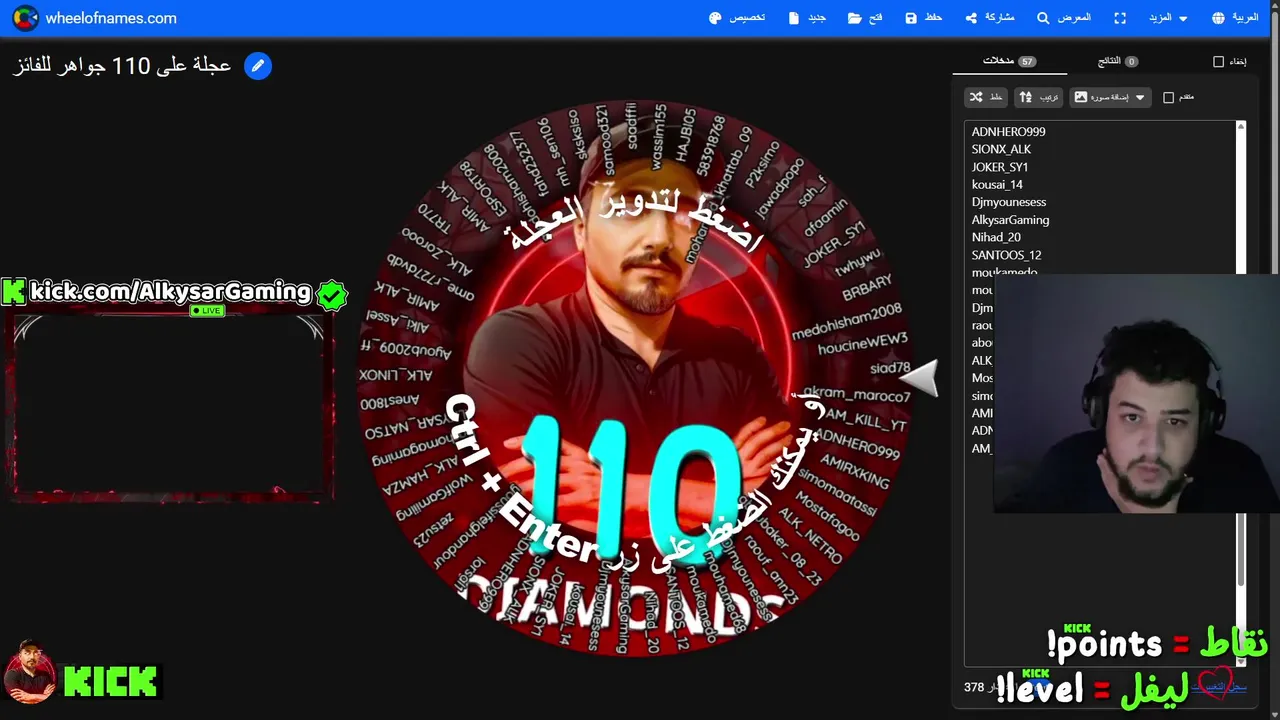Change language from العربية globe menu
1280x720 pixels.
(1235, 18)
